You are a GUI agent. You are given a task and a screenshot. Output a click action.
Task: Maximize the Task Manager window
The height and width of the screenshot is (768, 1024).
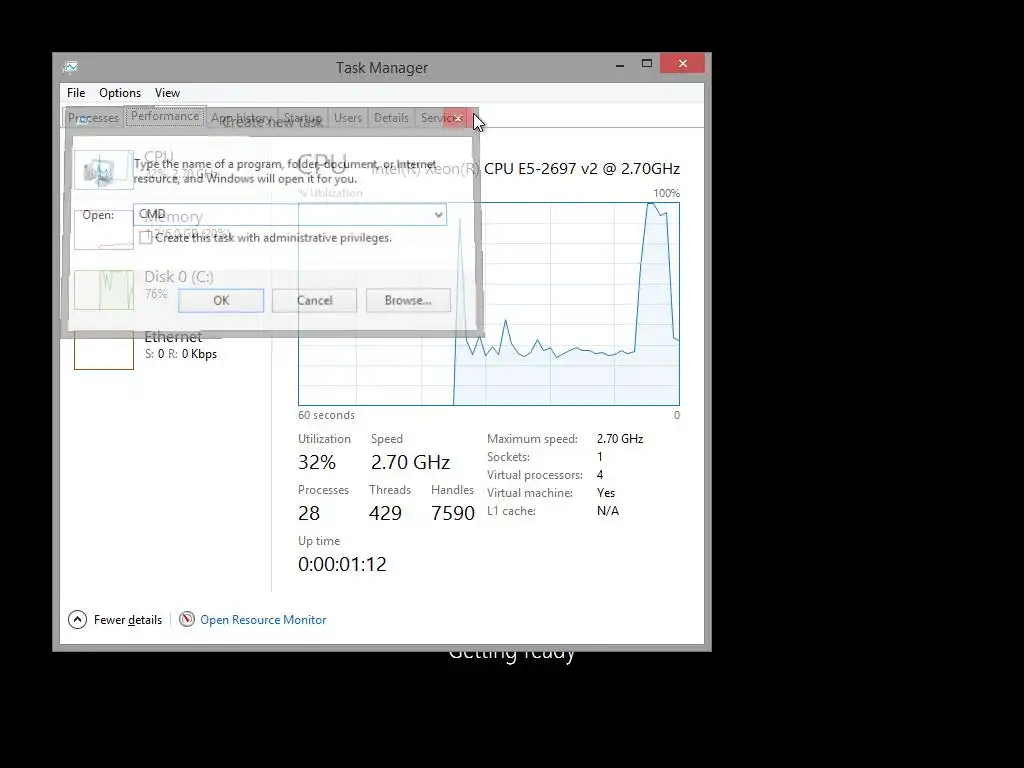pyautogui.click(x=647, y=63)
